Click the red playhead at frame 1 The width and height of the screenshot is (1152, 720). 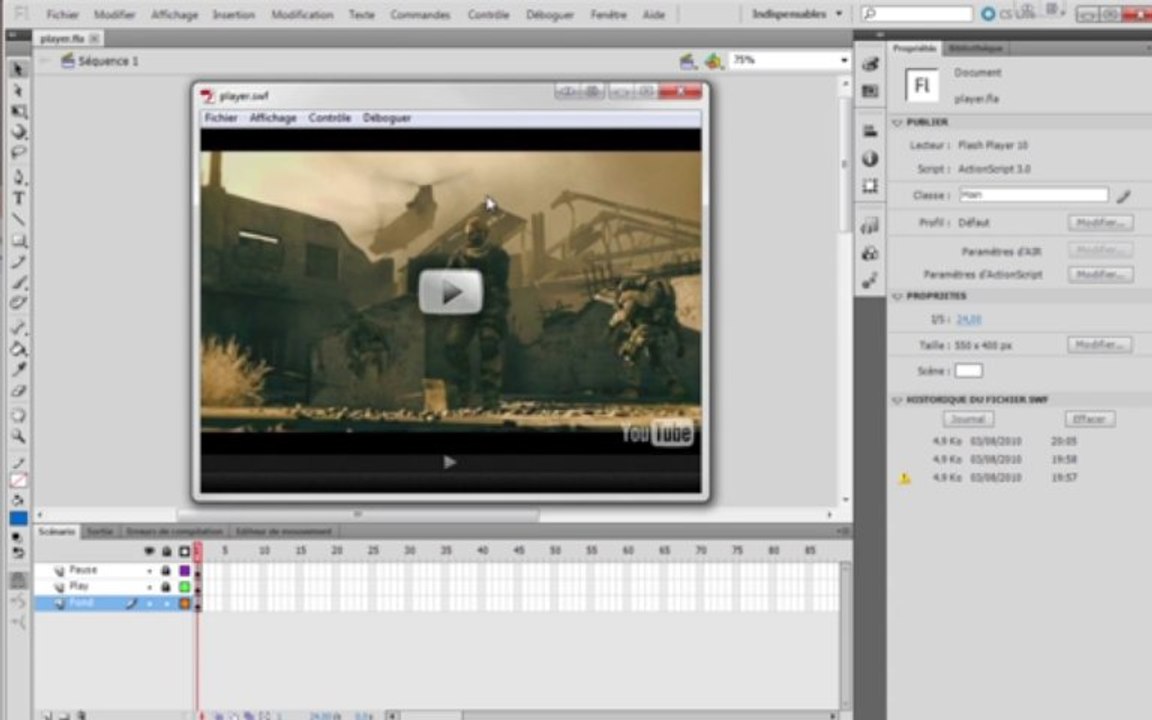click(198, 551)
